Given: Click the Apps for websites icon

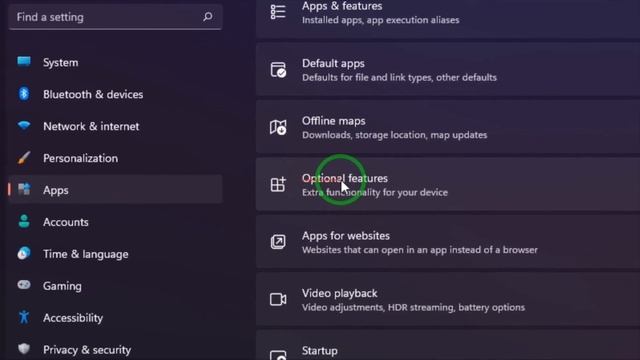Looking at the screenshot, I should [278, 242].
